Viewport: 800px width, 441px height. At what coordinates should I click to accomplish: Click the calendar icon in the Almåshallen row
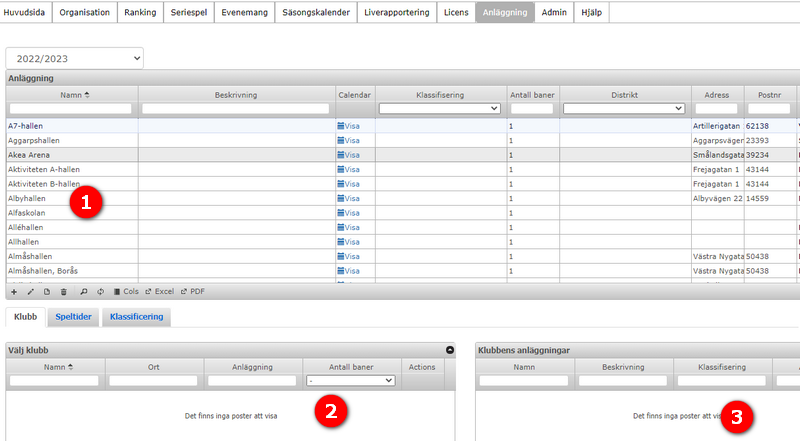(341, 256)
